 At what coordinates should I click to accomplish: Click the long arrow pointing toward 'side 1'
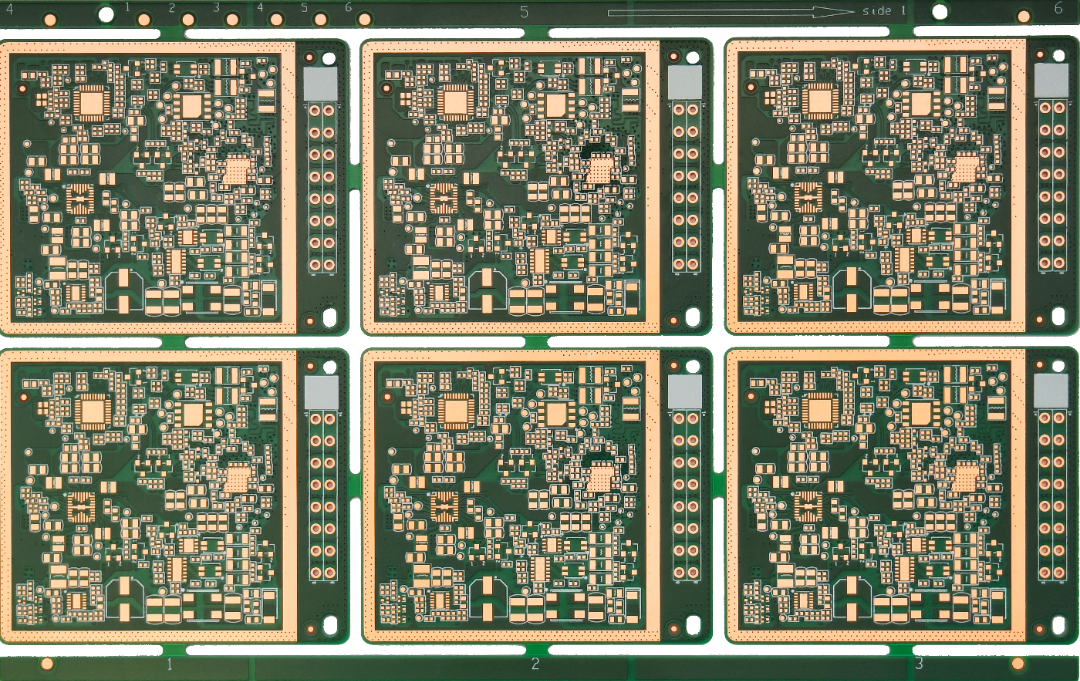point(730,12)
